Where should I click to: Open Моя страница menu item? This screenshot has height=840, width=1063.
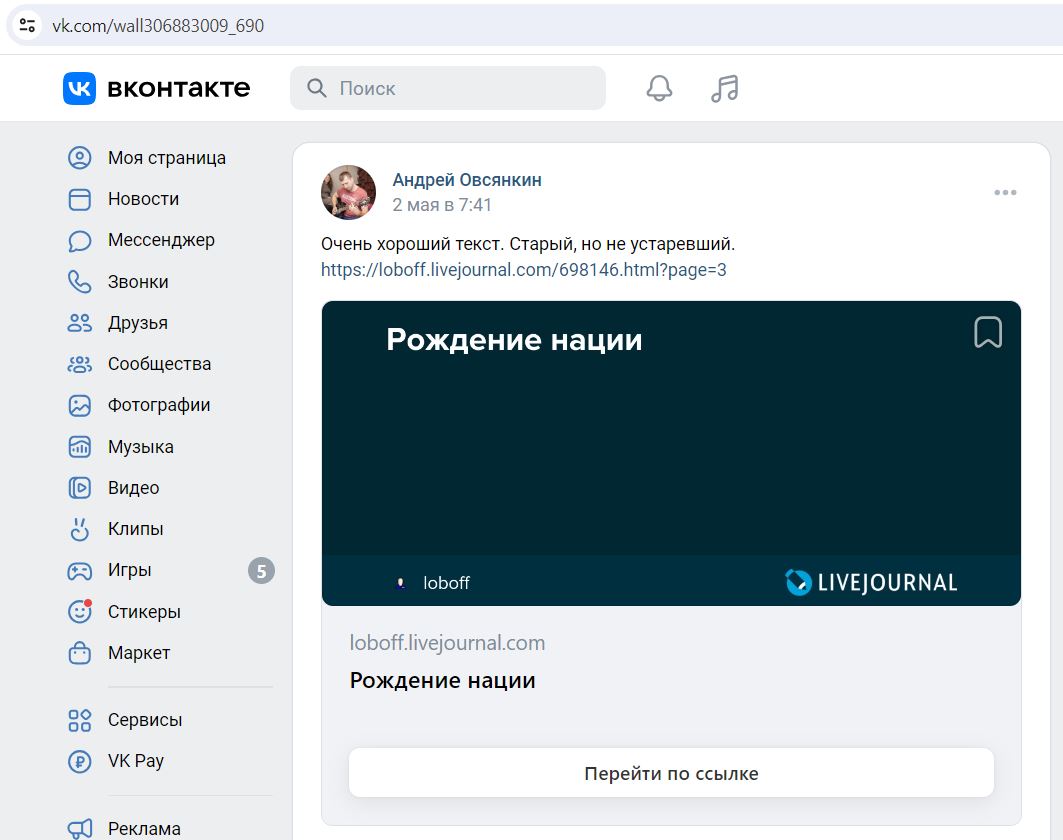(167, 158)
